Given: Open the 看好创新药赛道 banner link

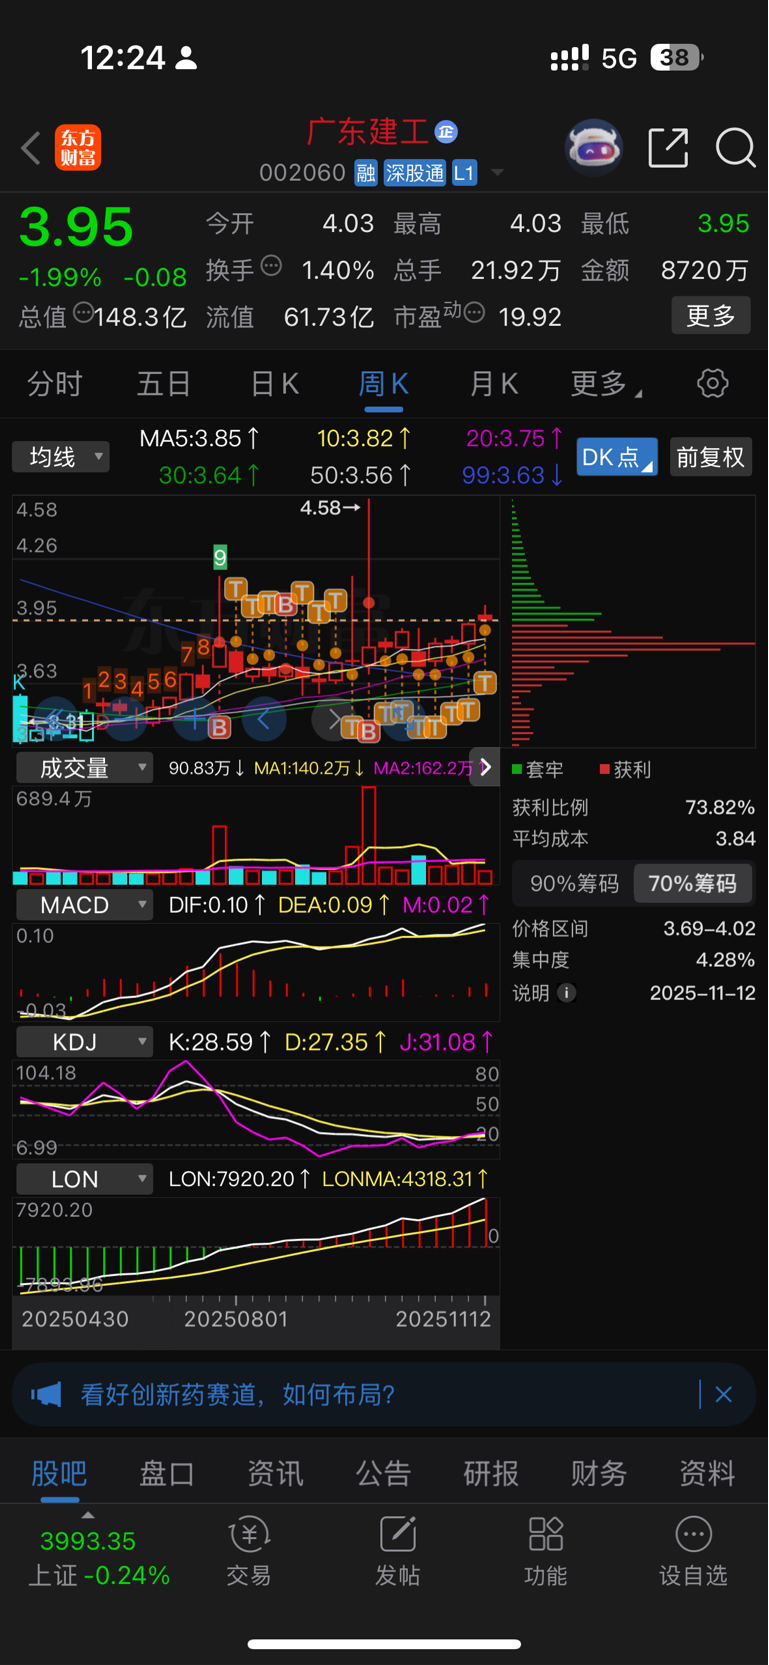Looking at the screenshot, I should click(x=238, y=1394).
